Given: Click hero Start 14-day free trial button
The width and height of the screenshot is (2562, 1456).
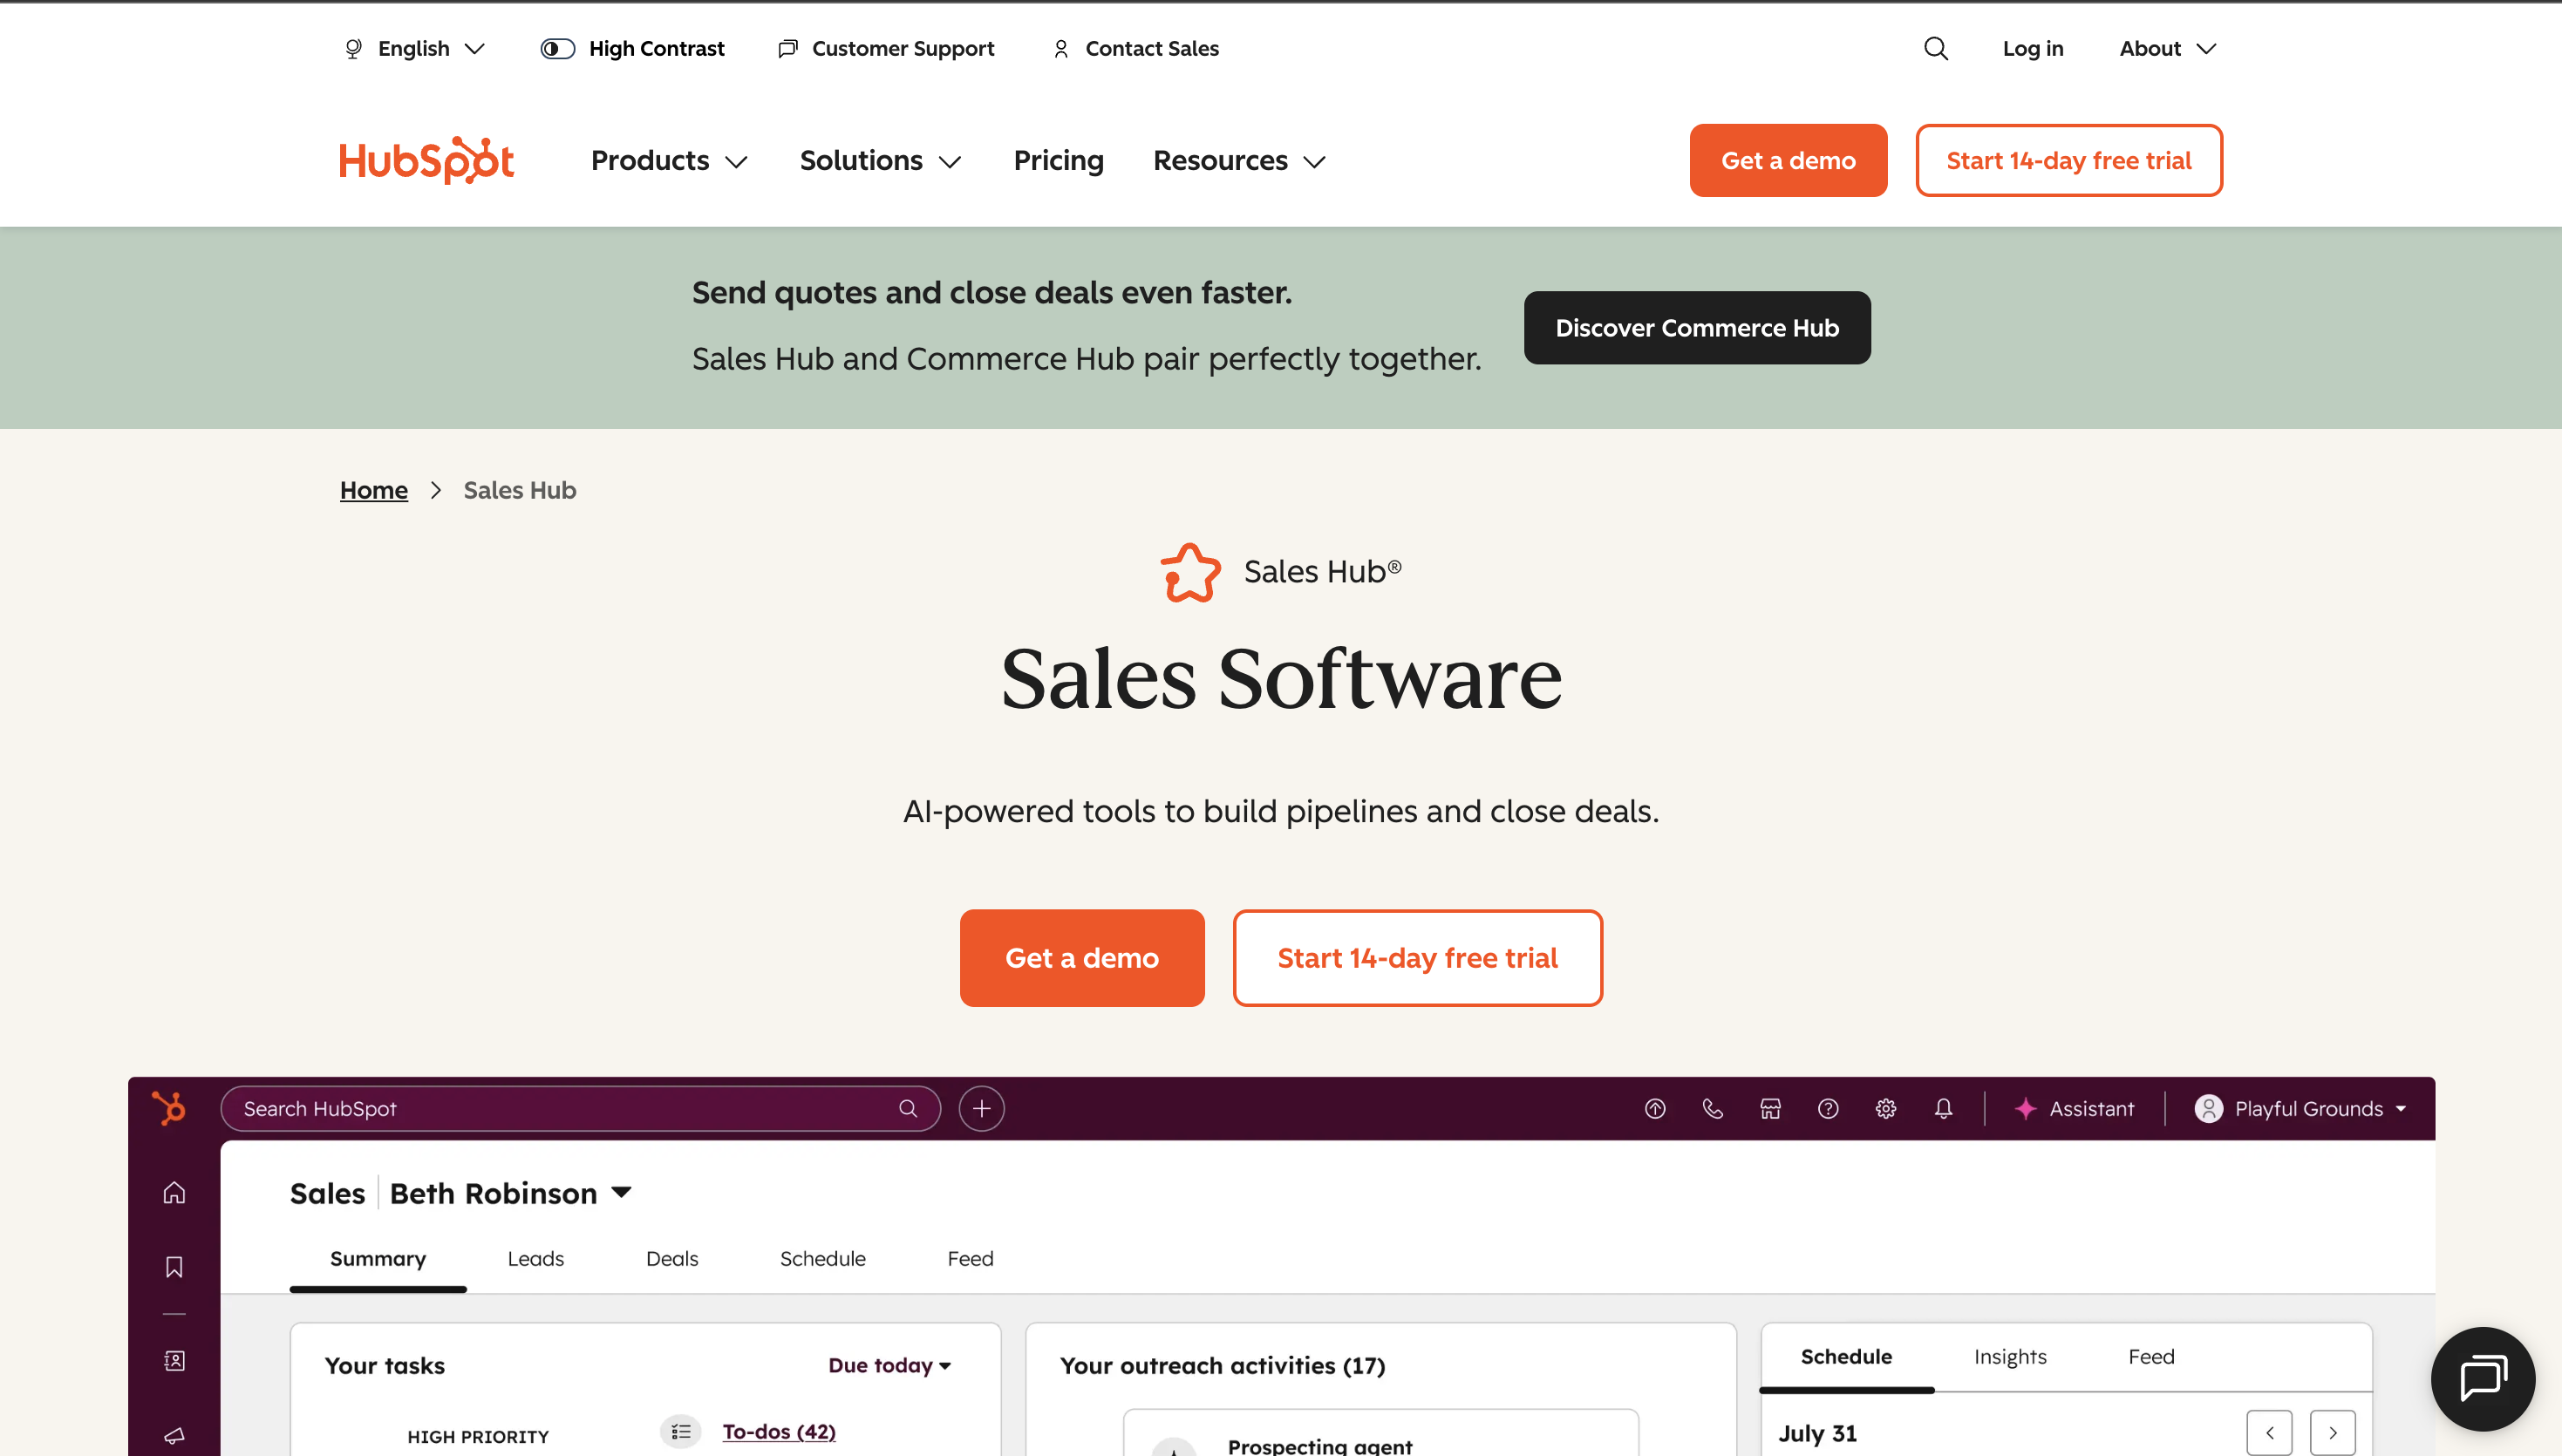Looking at the screenshot, I should tap(1417, 957).
